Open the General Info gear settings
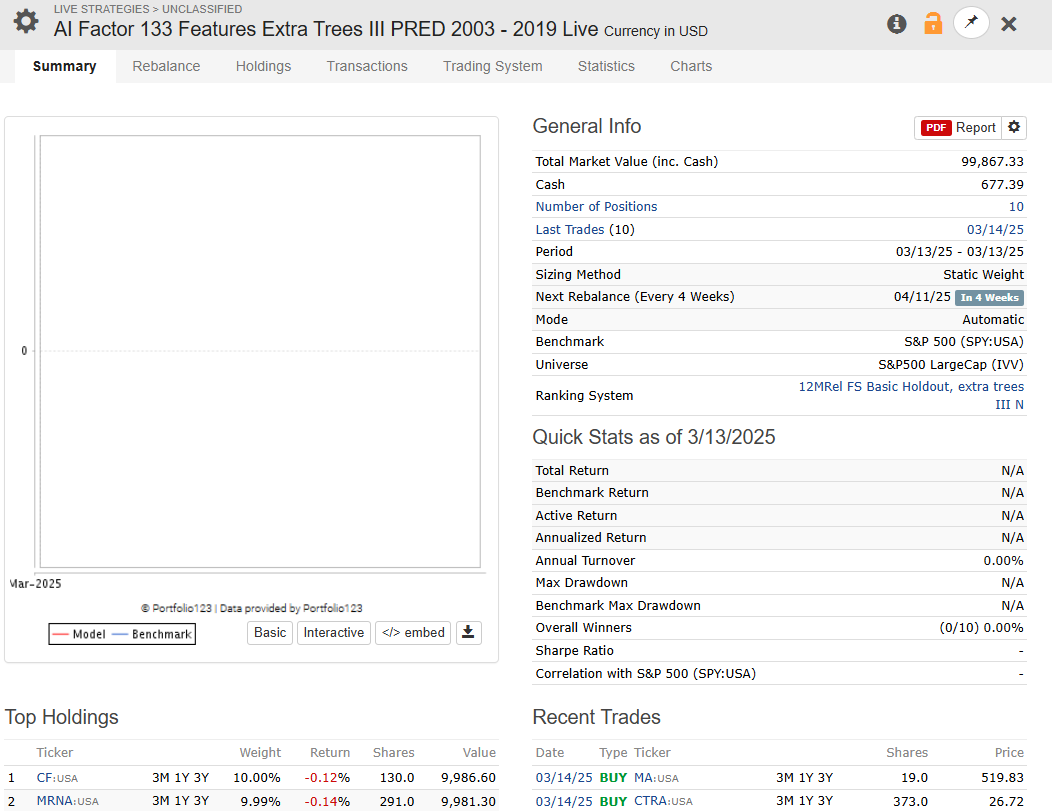Viewport: 1052px width, 811px height. (1014, 127)
